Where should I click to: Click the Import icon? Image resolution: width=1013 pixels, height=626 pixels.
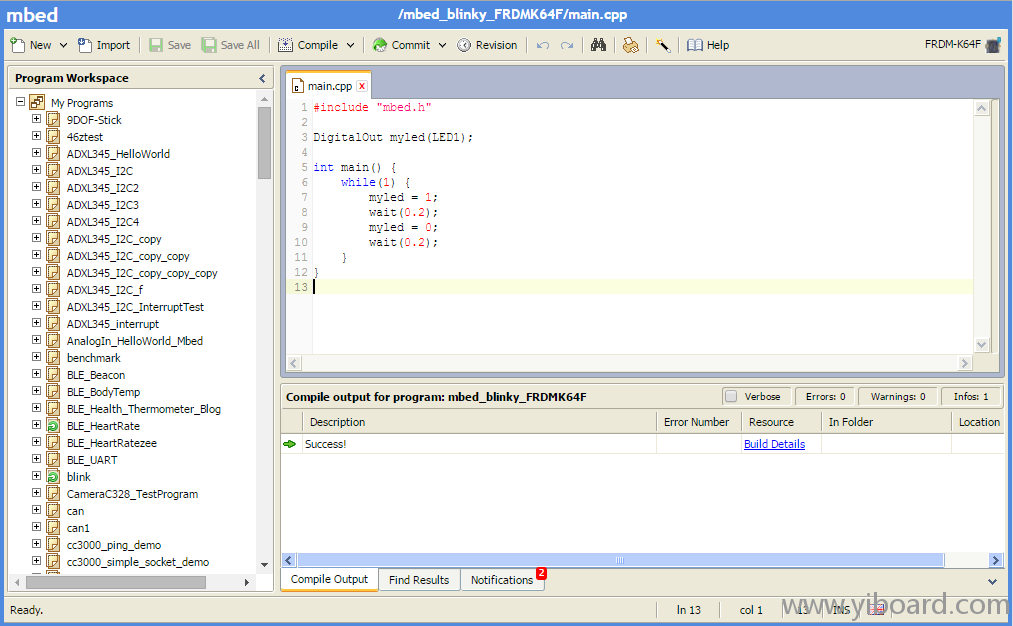(85, 45)
